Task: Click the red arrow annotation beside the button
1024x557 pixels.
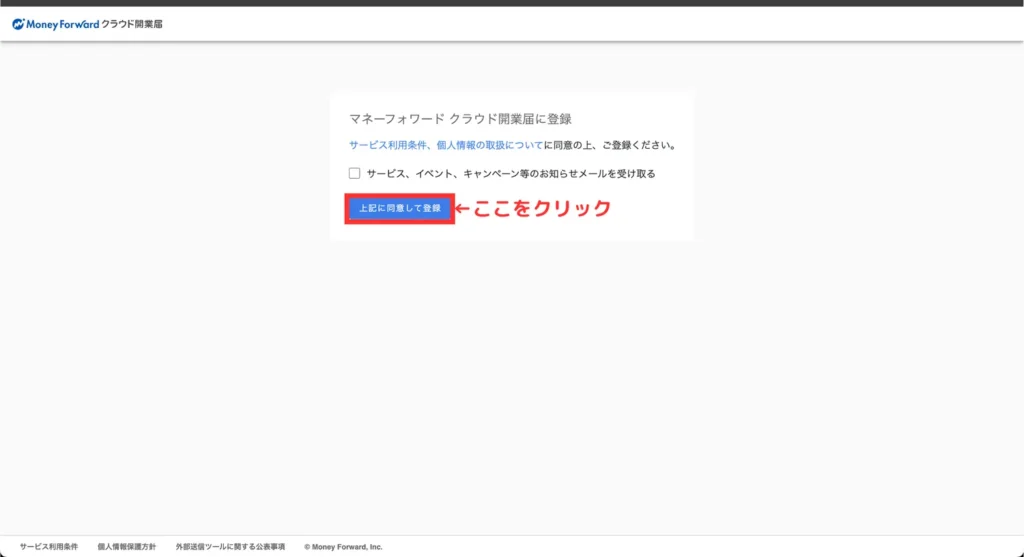Action: [x=464, y=209]
